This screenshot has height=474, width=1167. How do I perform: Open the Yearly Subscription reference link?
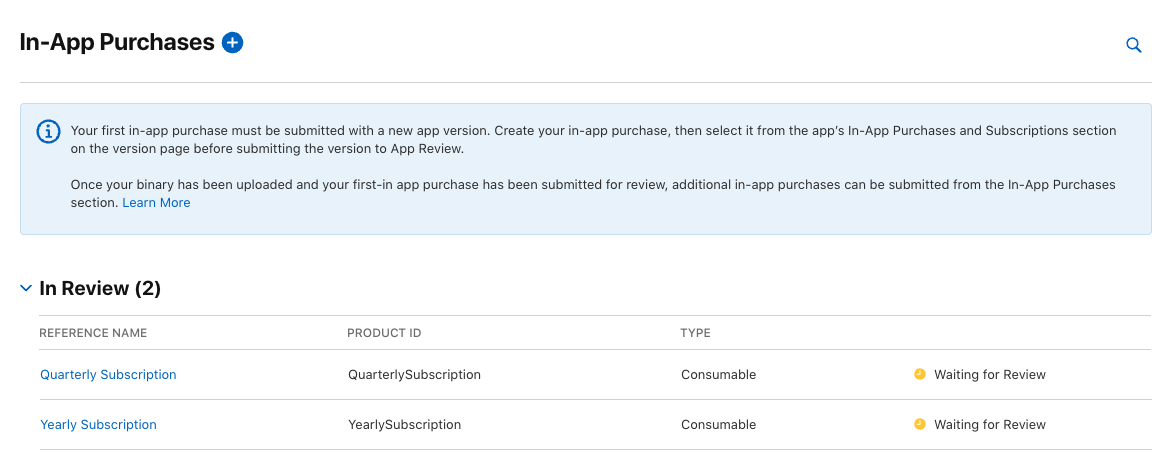click(98, 424)
